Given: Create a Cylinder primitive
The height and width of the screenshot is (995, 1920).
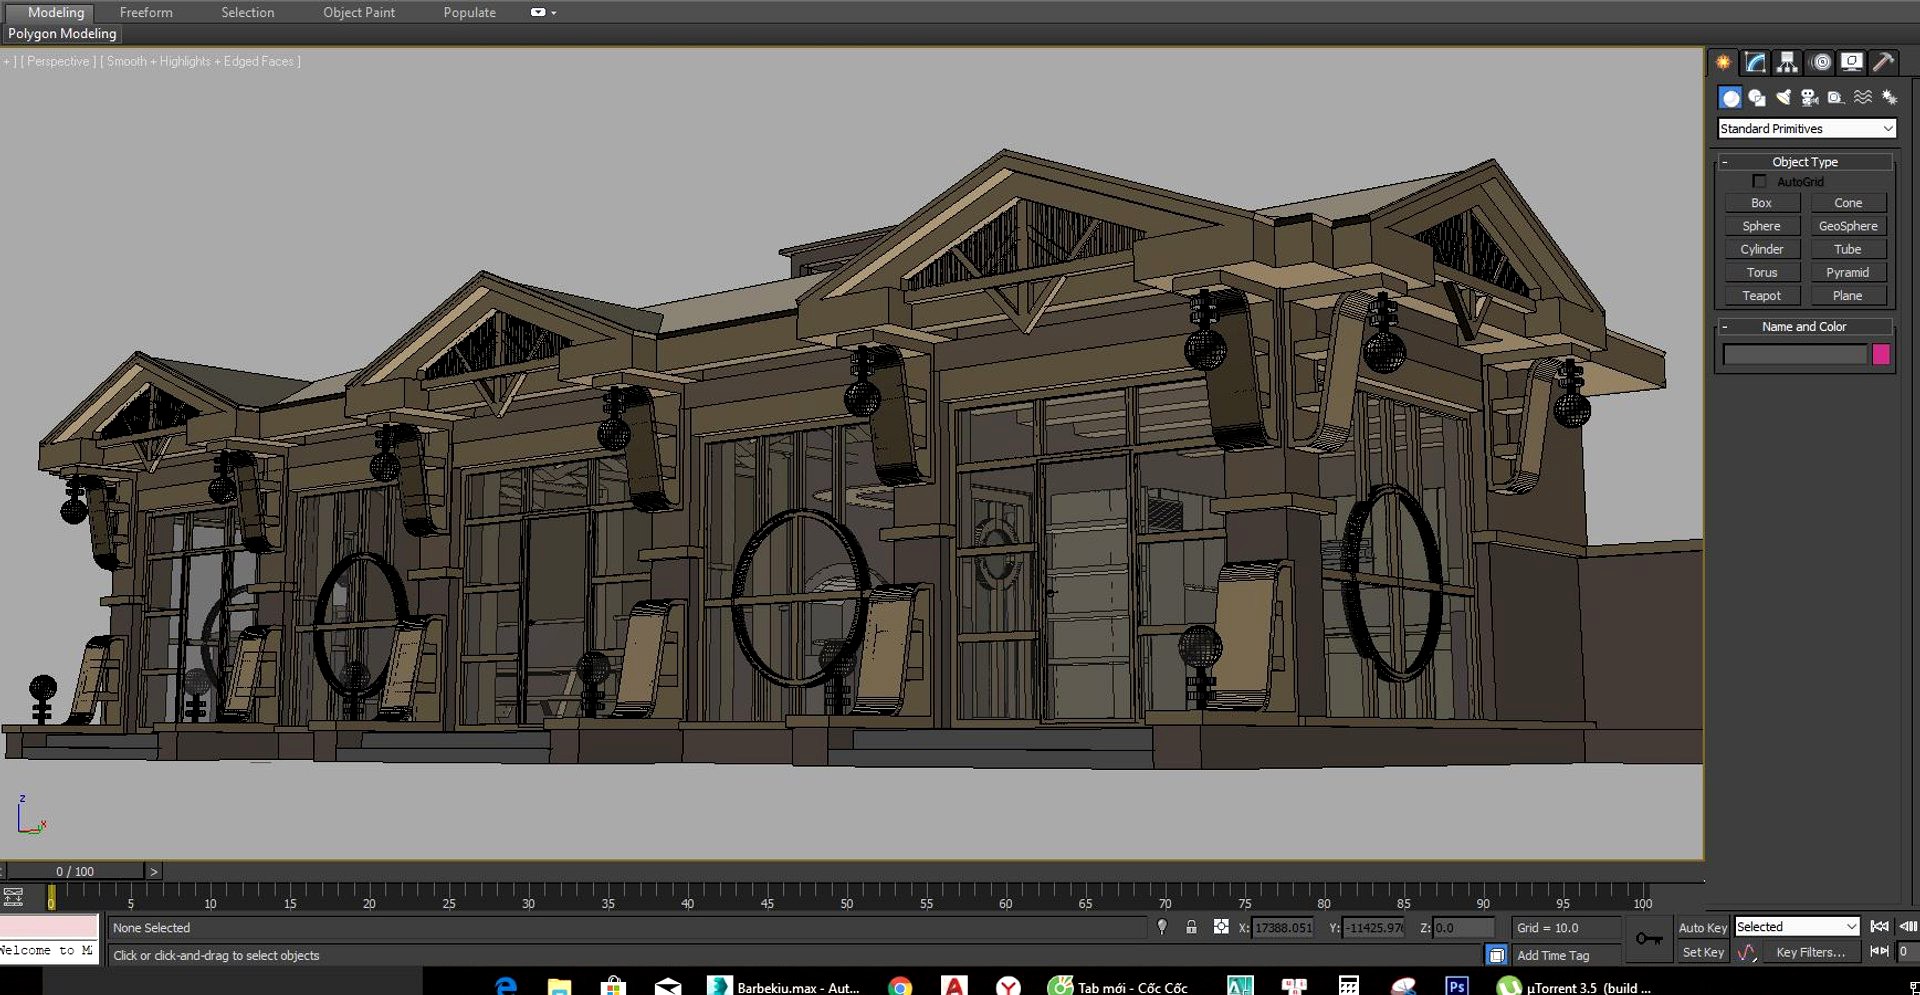Looking at the screenshot, I should click(x=1761, y=249).
